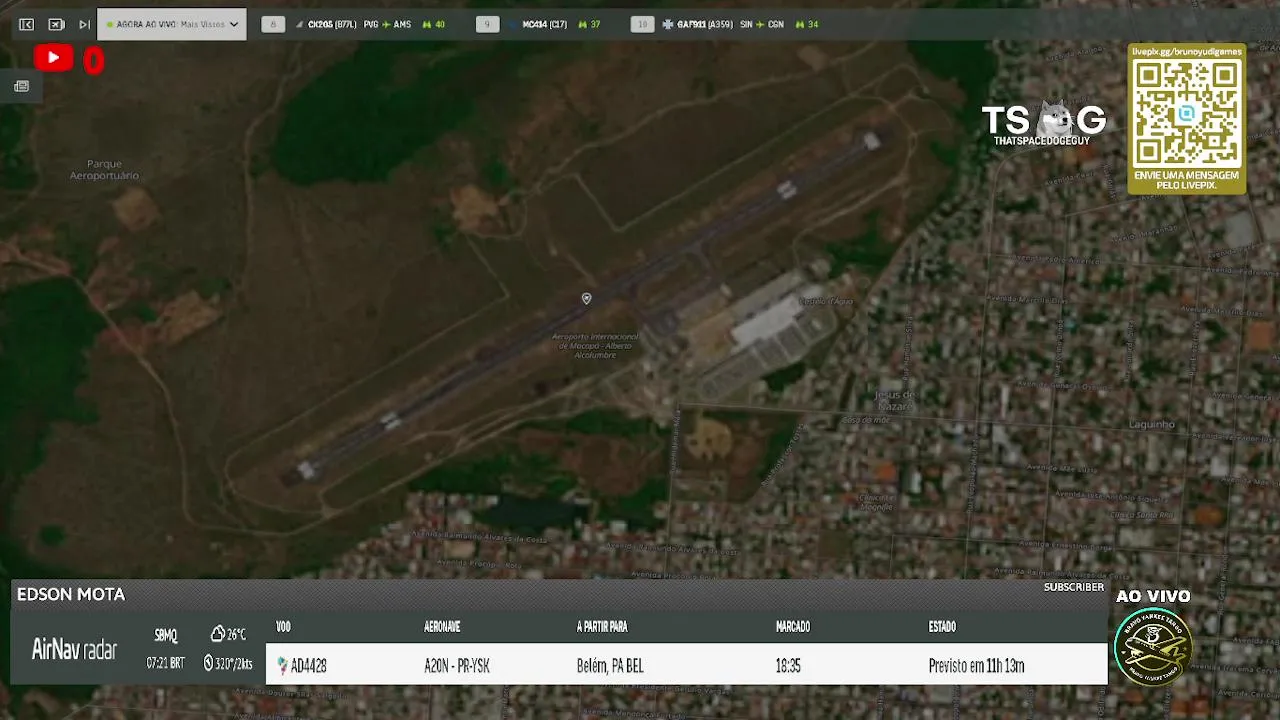Click the ESTADO column header
This screenshot has width=1280, height=720.
(942, 627)
